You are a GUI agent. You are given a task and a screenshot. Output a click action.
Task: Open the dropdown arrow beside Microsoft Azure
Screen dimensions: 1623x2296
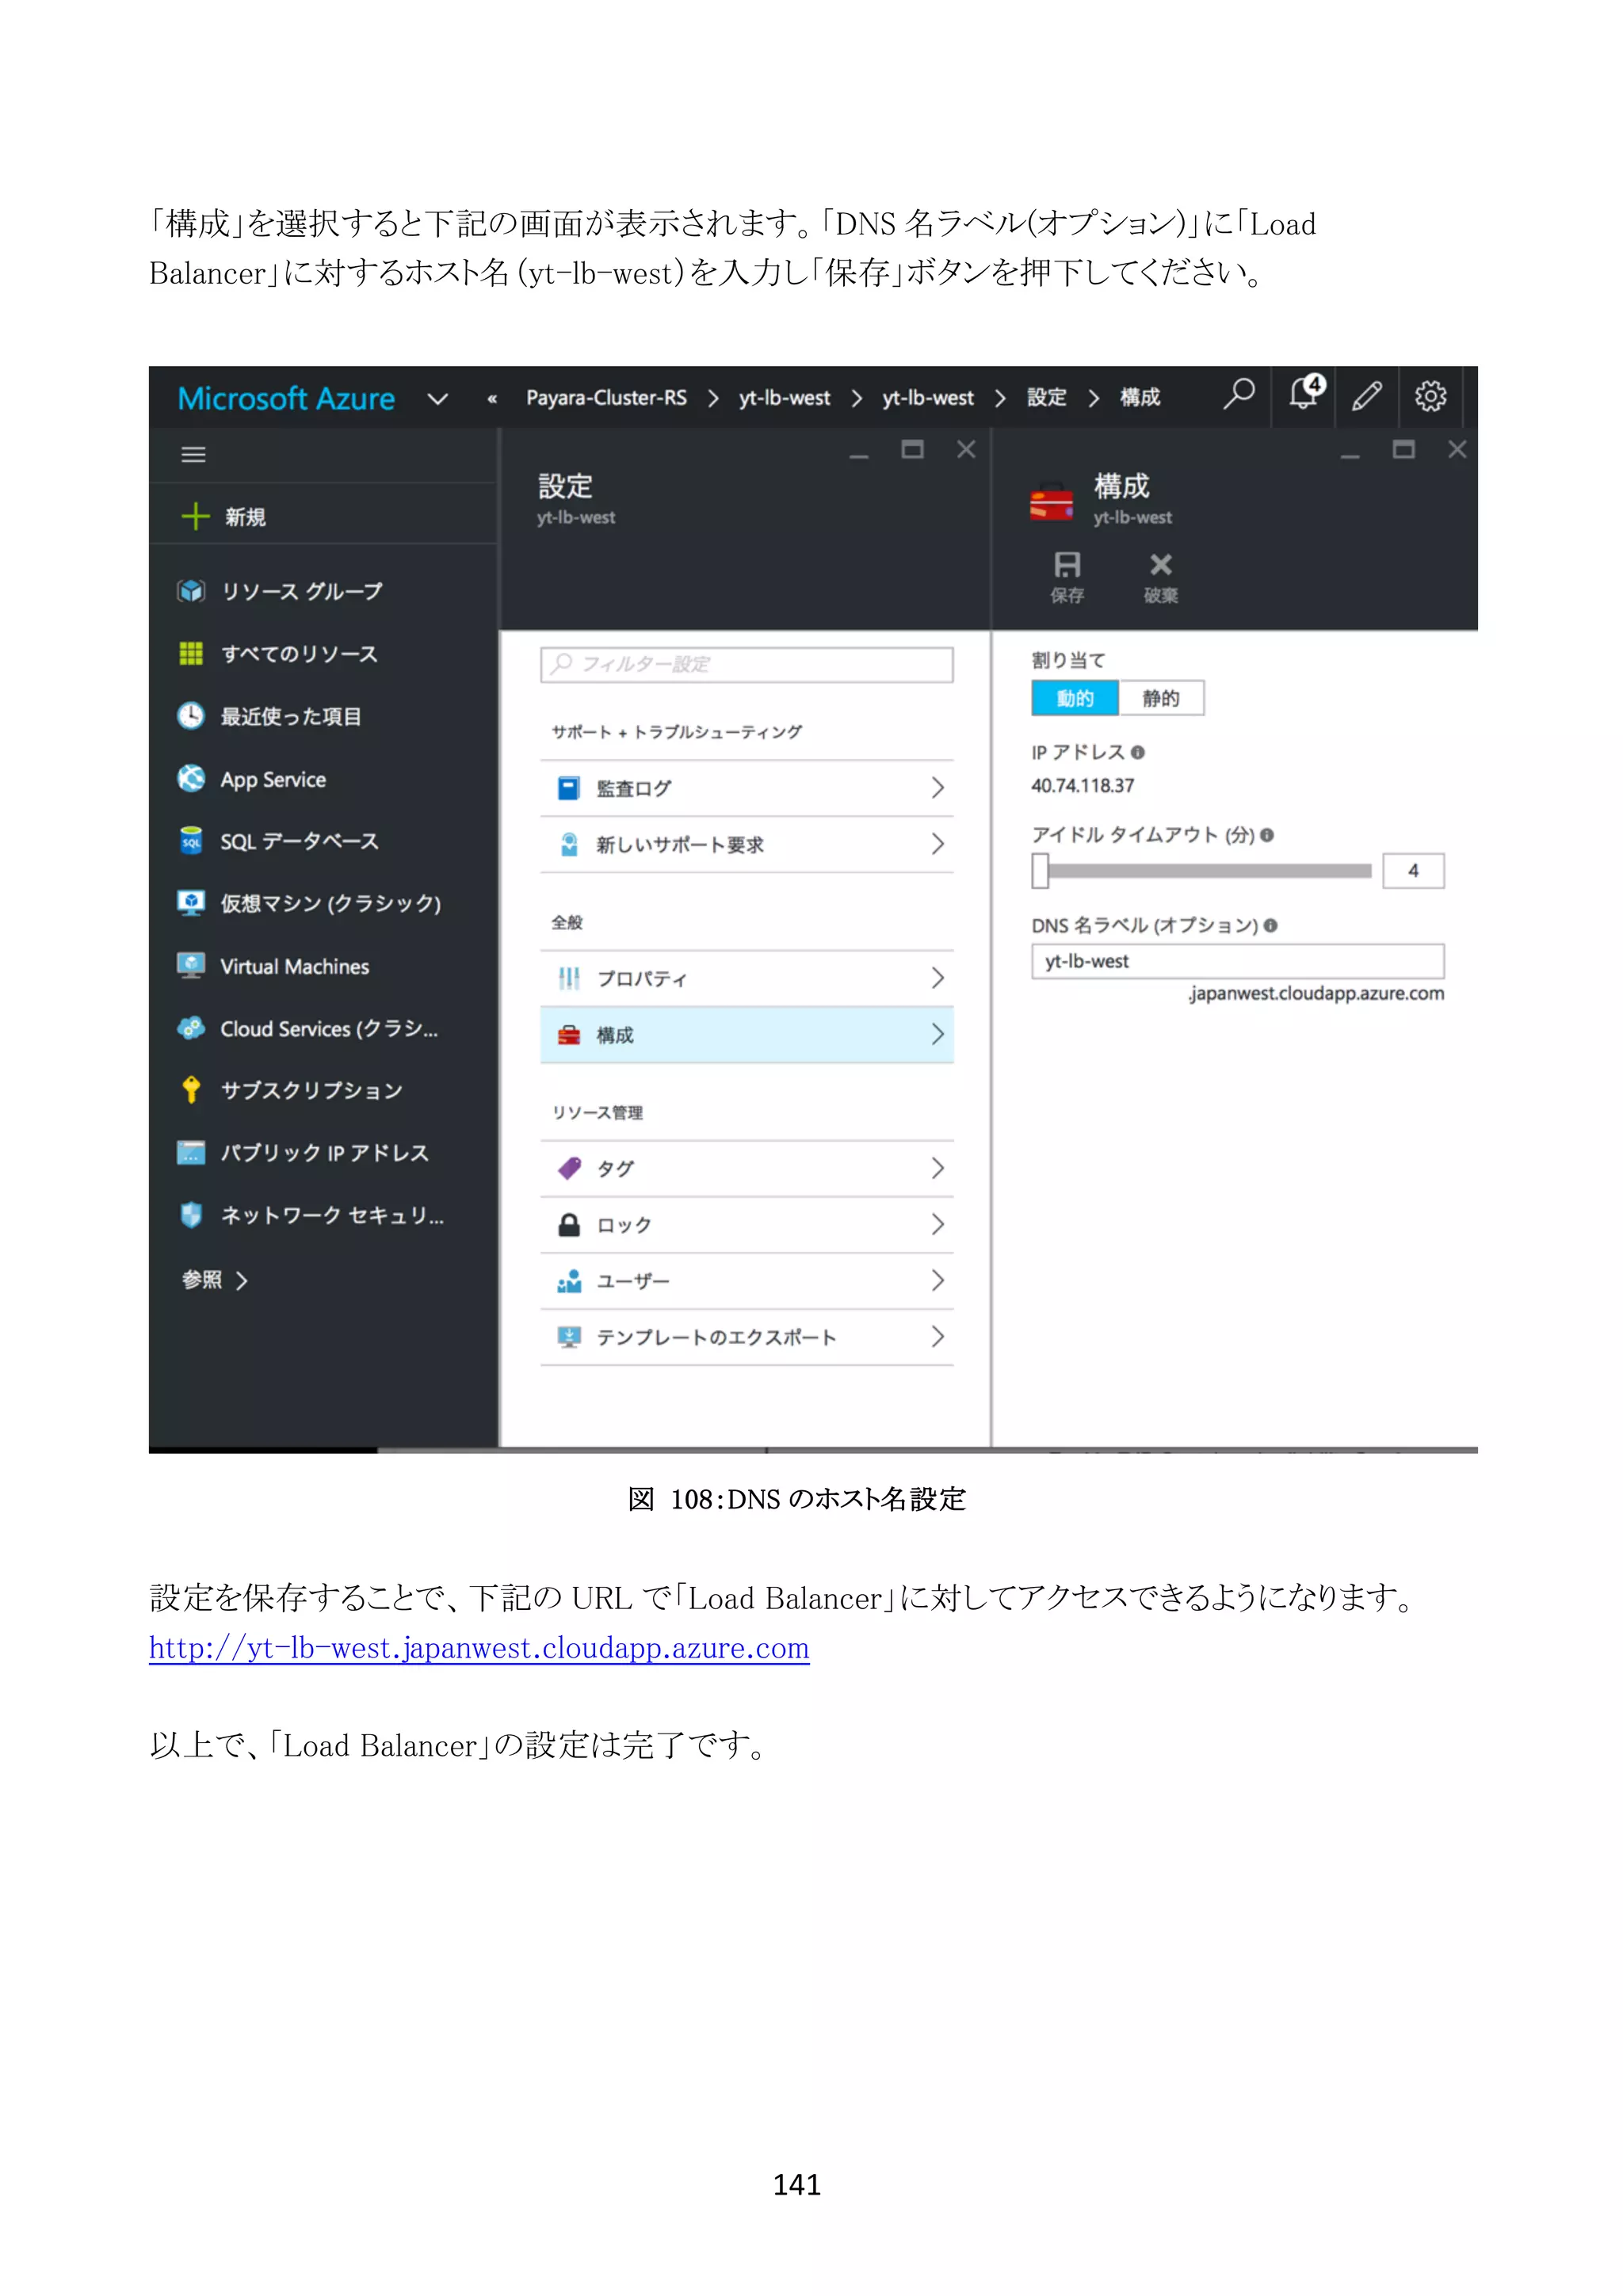tap(437, 399)
